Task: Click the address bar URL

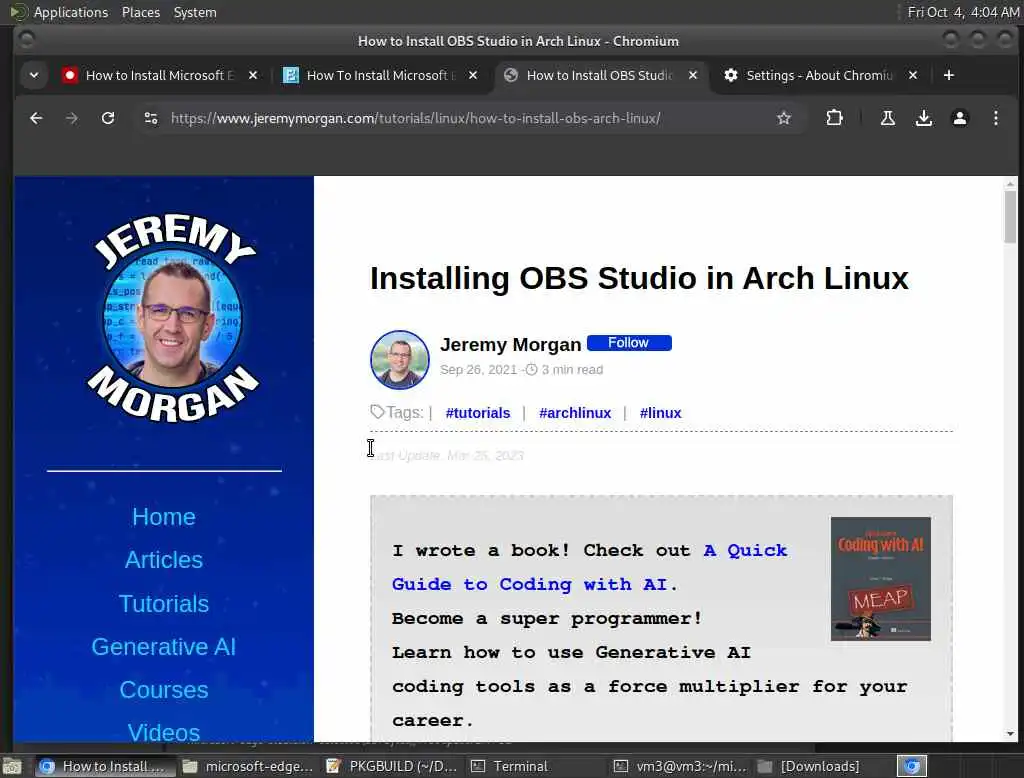Action: (415, 118)
